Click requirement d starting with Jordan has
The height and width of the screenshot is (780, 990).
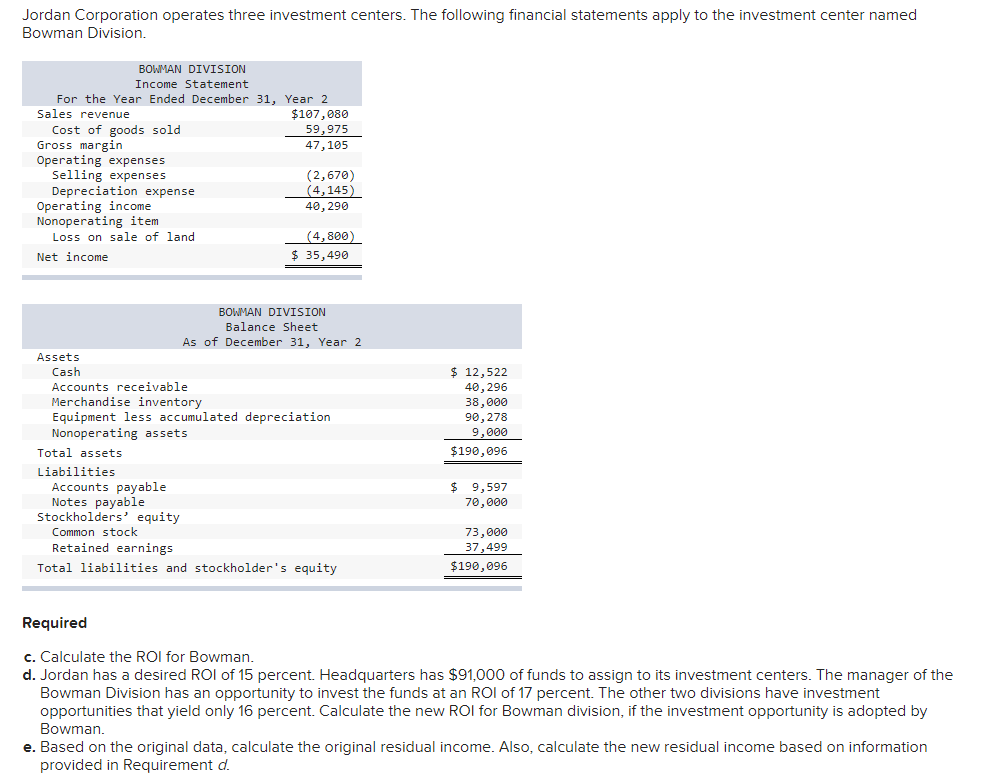[x=487, y=702]
